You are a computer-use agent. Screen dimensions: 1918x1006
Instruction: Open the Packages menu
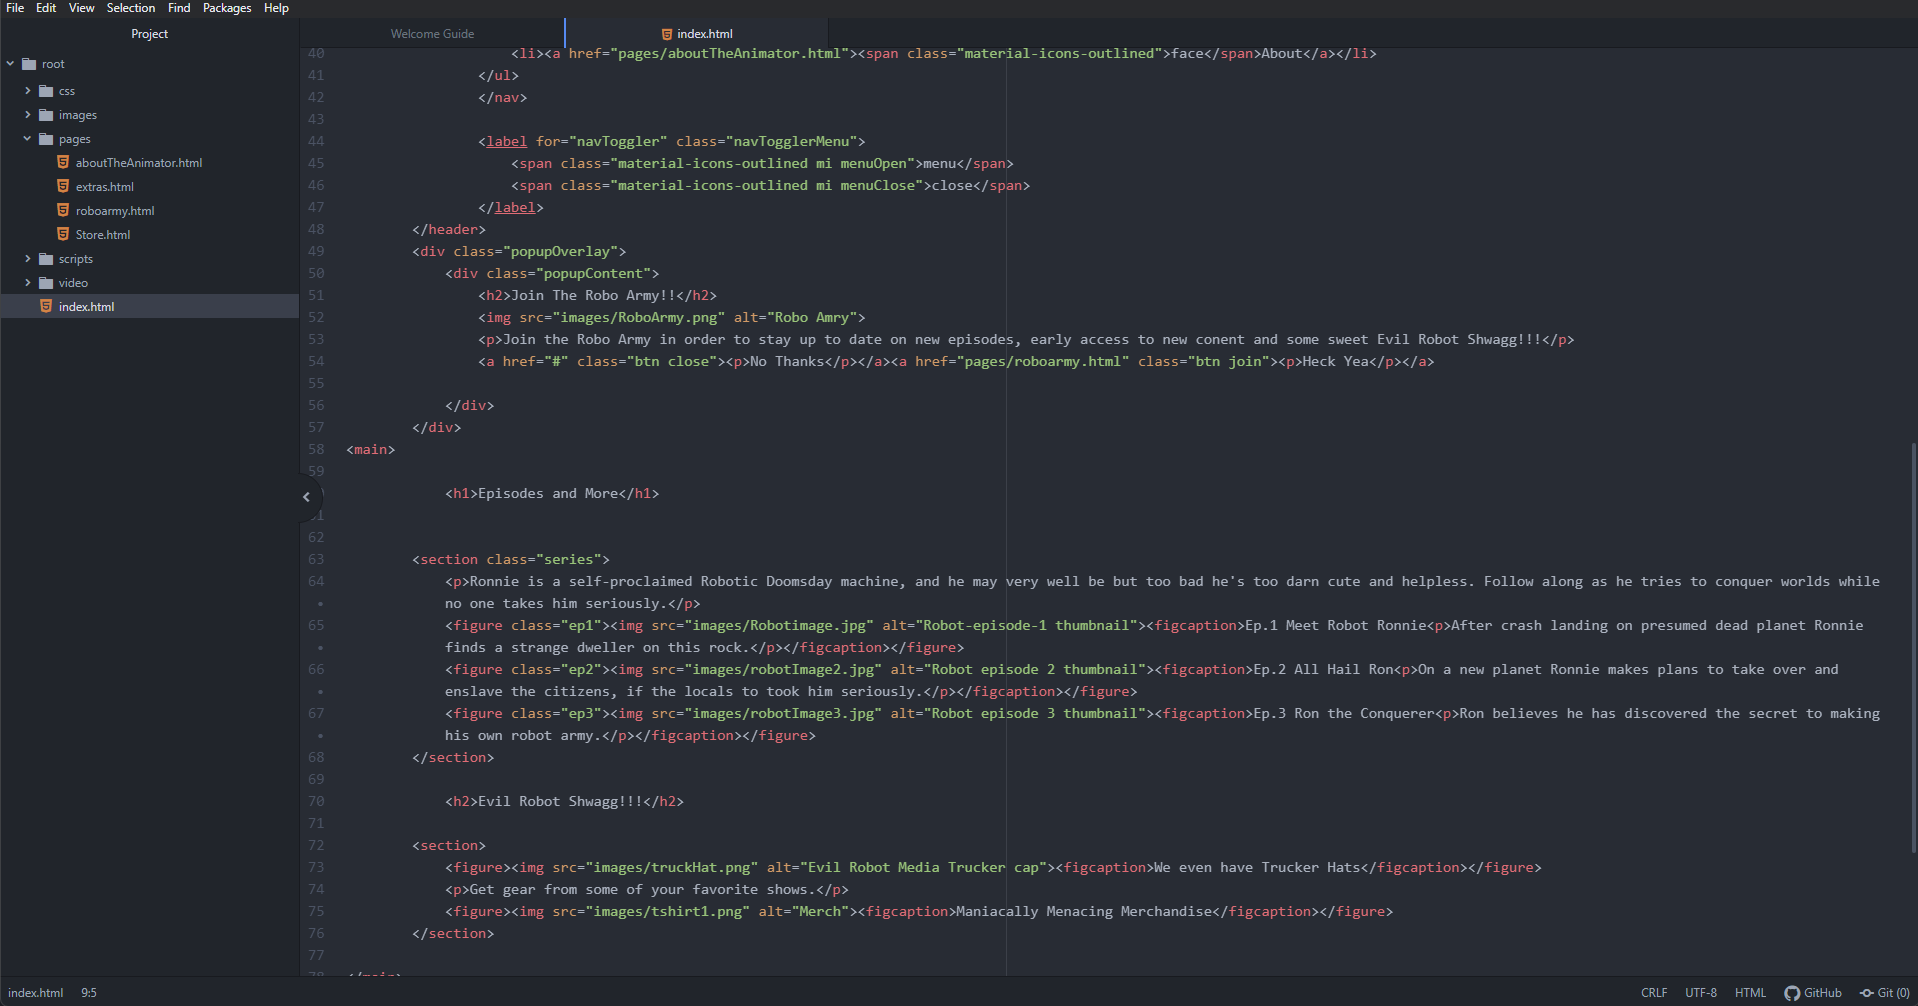227,8
